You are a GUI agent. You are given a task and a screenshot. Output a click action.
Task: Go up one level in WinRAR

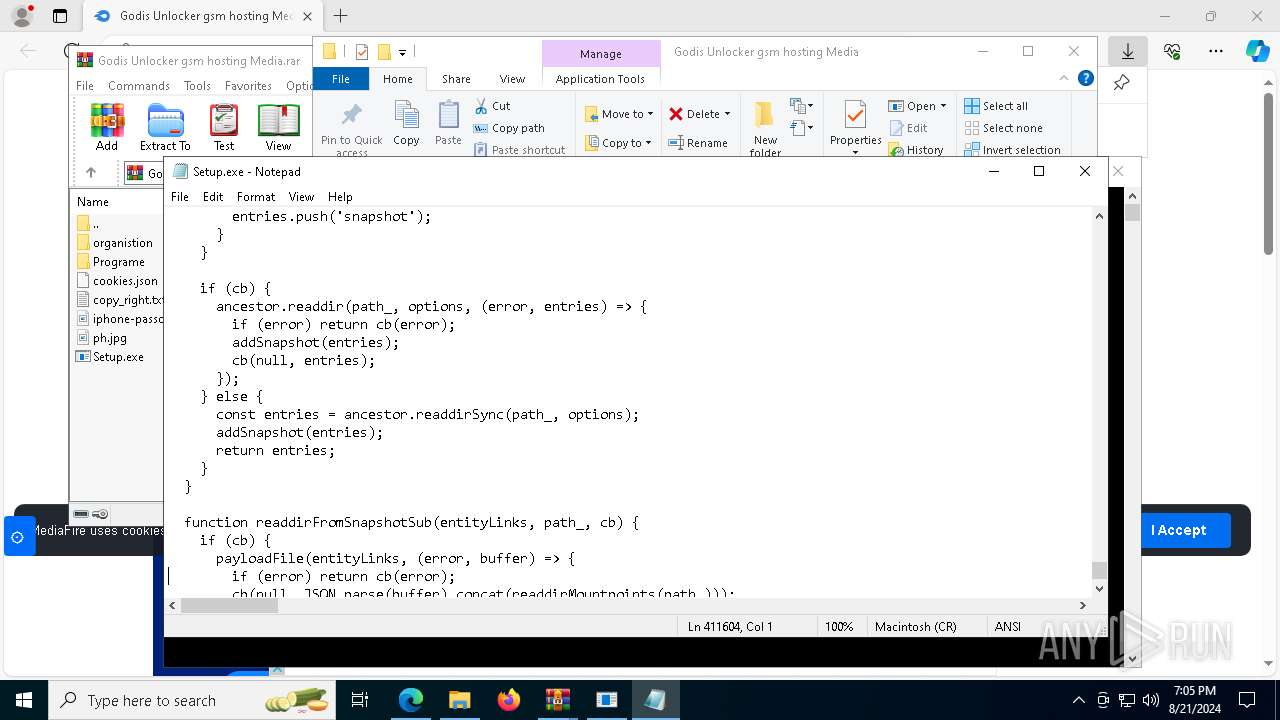pos(91,173)
